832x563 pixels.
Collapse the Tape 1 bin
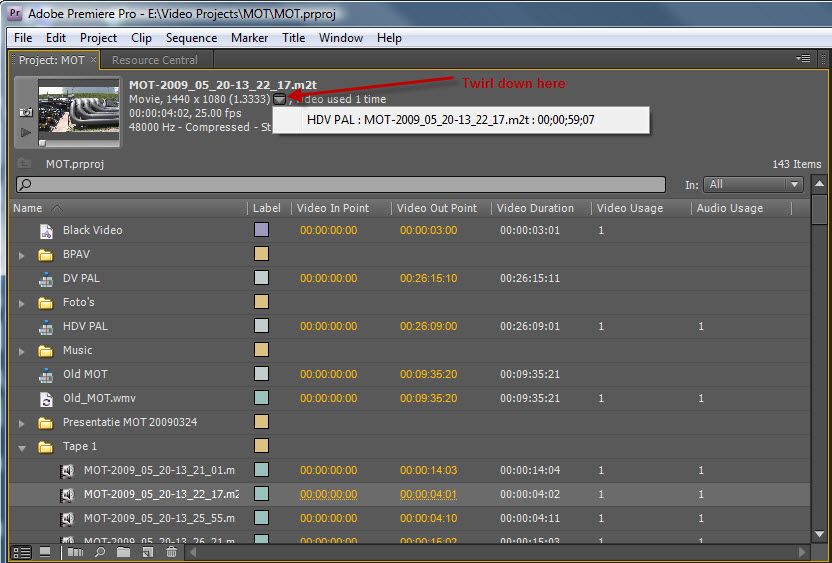pos(22,447)
